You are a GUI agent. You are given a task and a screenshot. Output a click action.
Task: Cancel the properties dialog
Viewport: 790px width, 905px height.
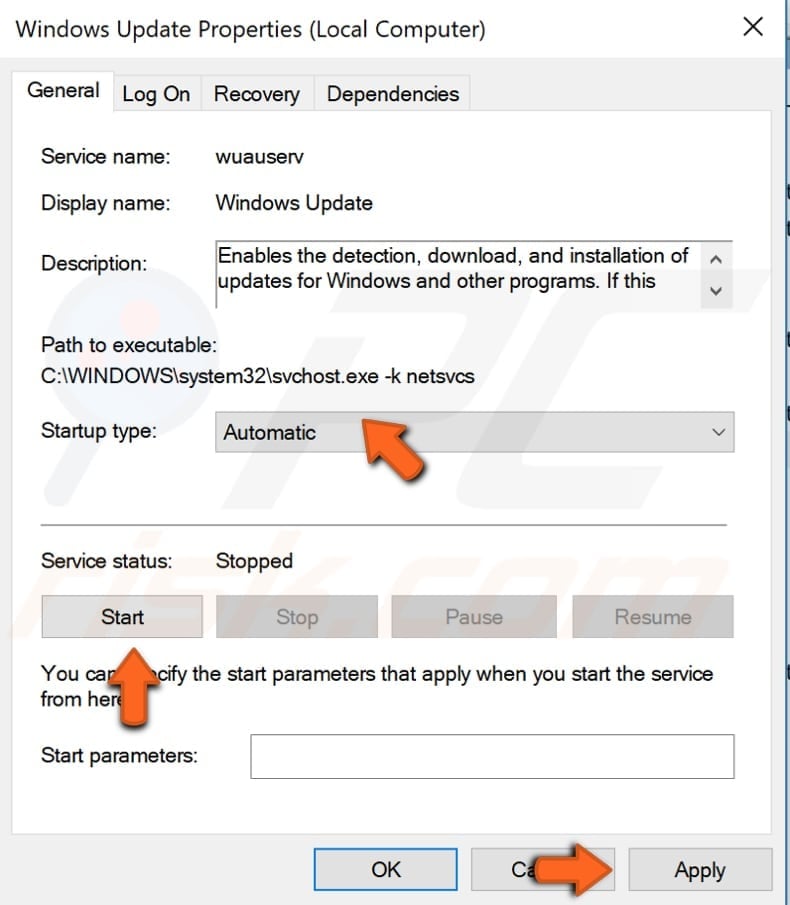pos(542,869)
